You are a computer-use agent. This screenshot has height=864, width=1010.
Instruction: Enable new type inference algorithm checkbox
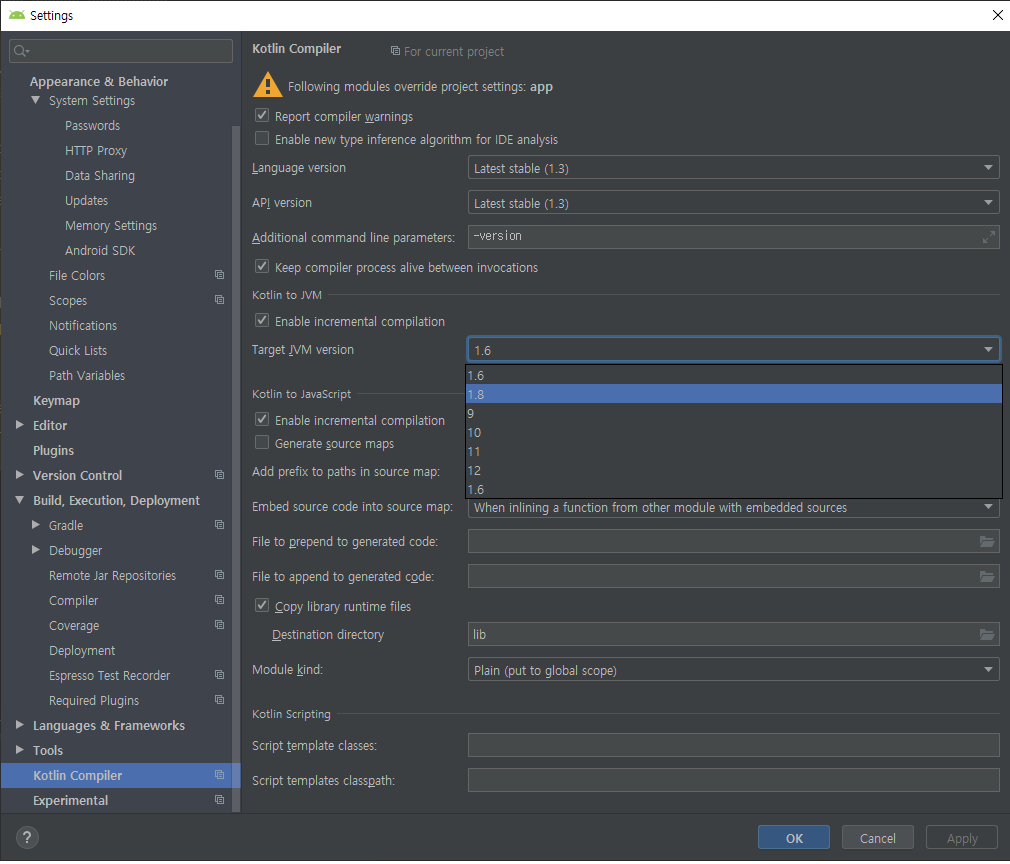tap(262, 139)
